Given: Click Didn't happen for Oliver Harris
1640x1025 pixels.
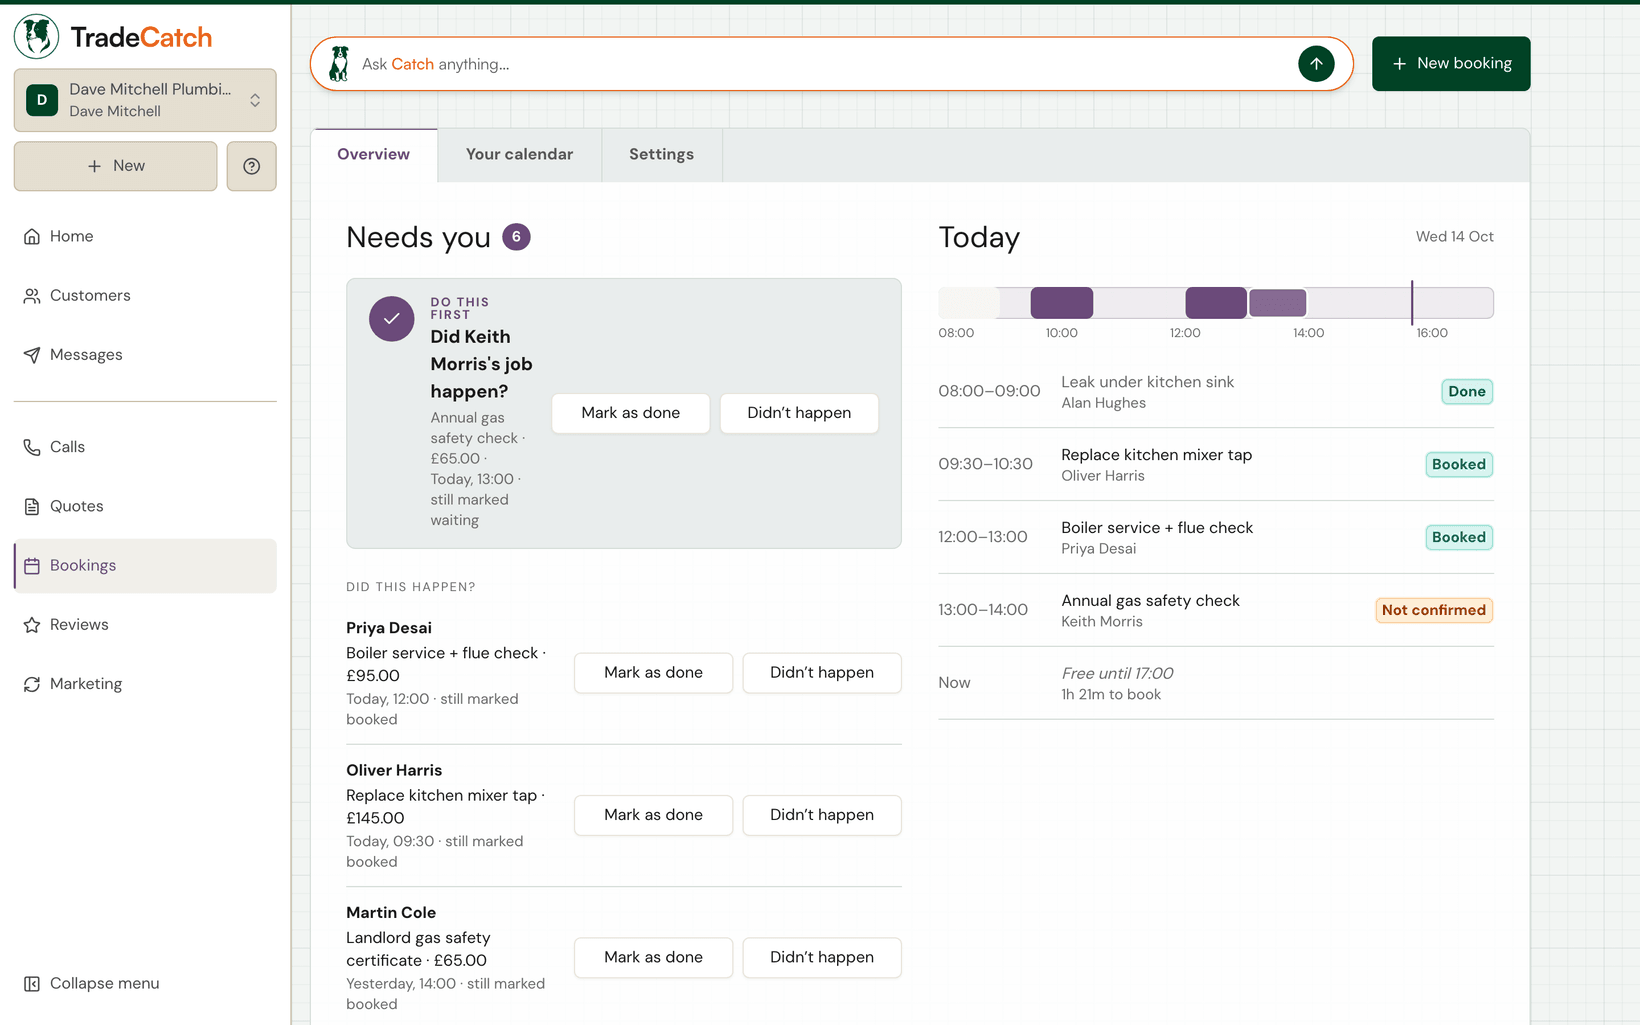Looking at the screenshot, I should coord(822,815).
